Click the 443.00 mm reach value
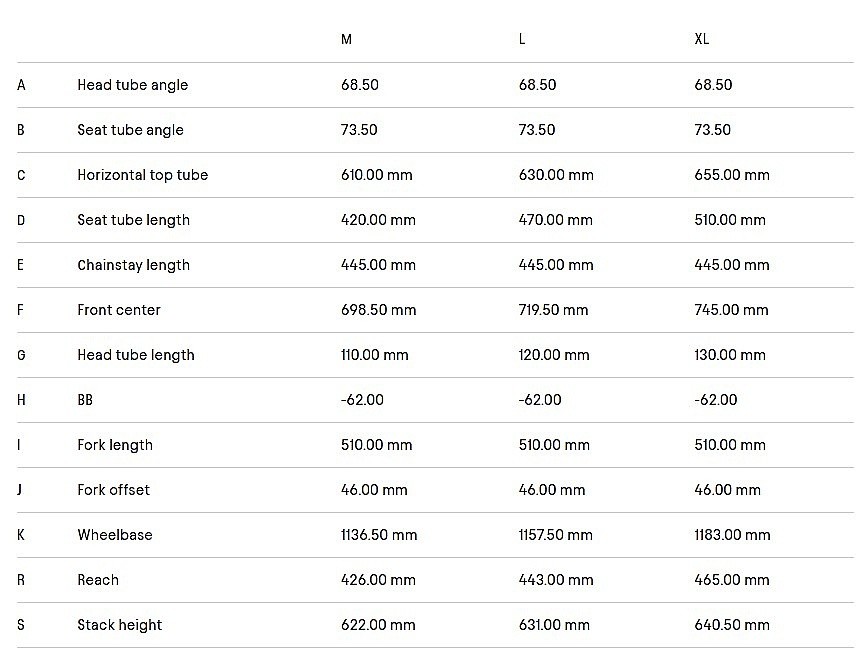The image size is (866, 654). click(x=555, y=580)
